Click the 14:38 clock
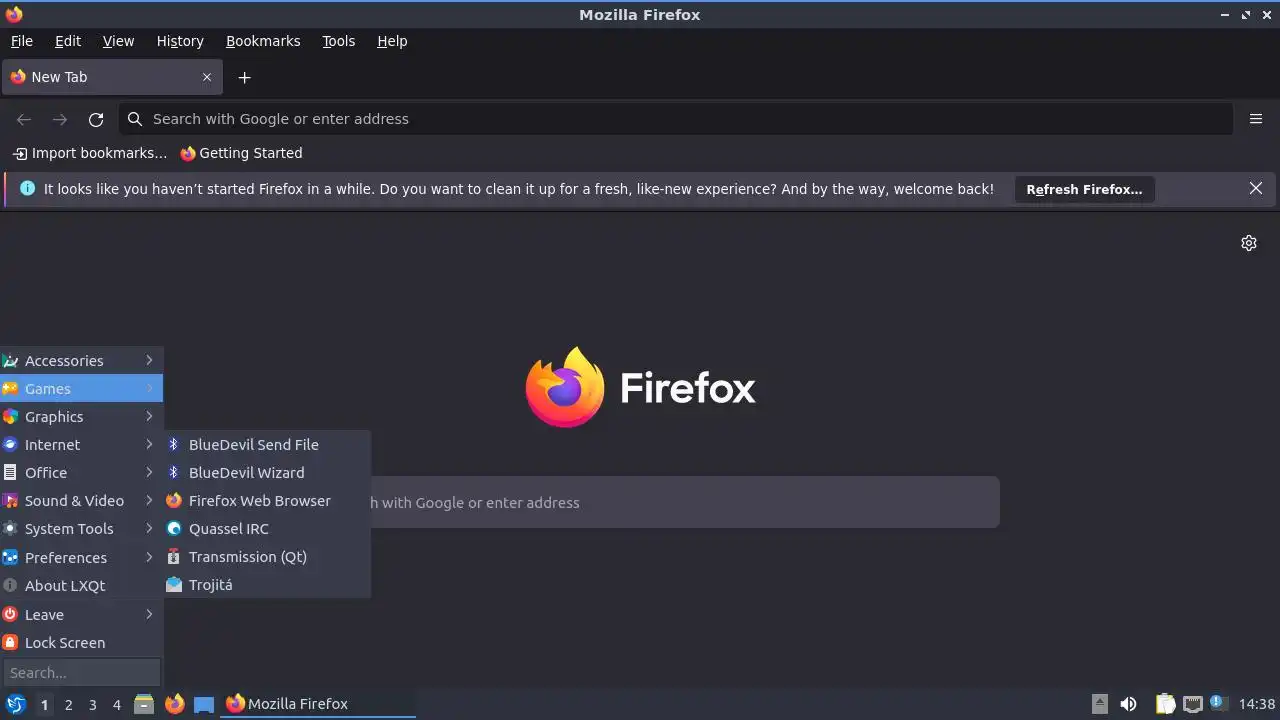 [1257, 704]
